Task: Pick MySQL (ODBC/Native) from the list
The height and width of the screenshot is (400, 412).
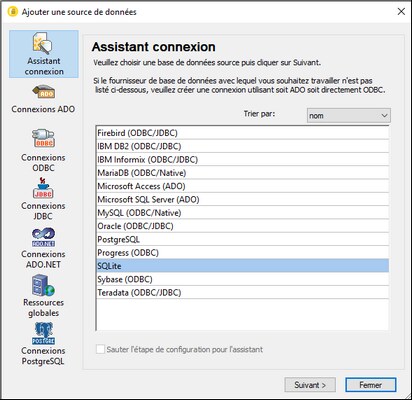Action: point(242,213)
